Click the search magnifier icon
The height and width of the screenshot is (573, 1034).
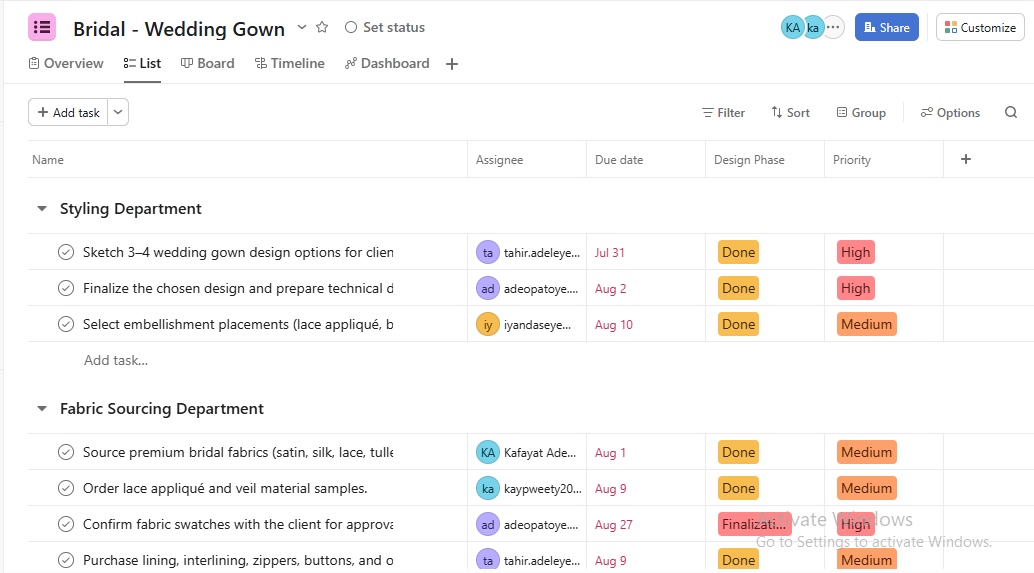click(x=1011, y=112)
